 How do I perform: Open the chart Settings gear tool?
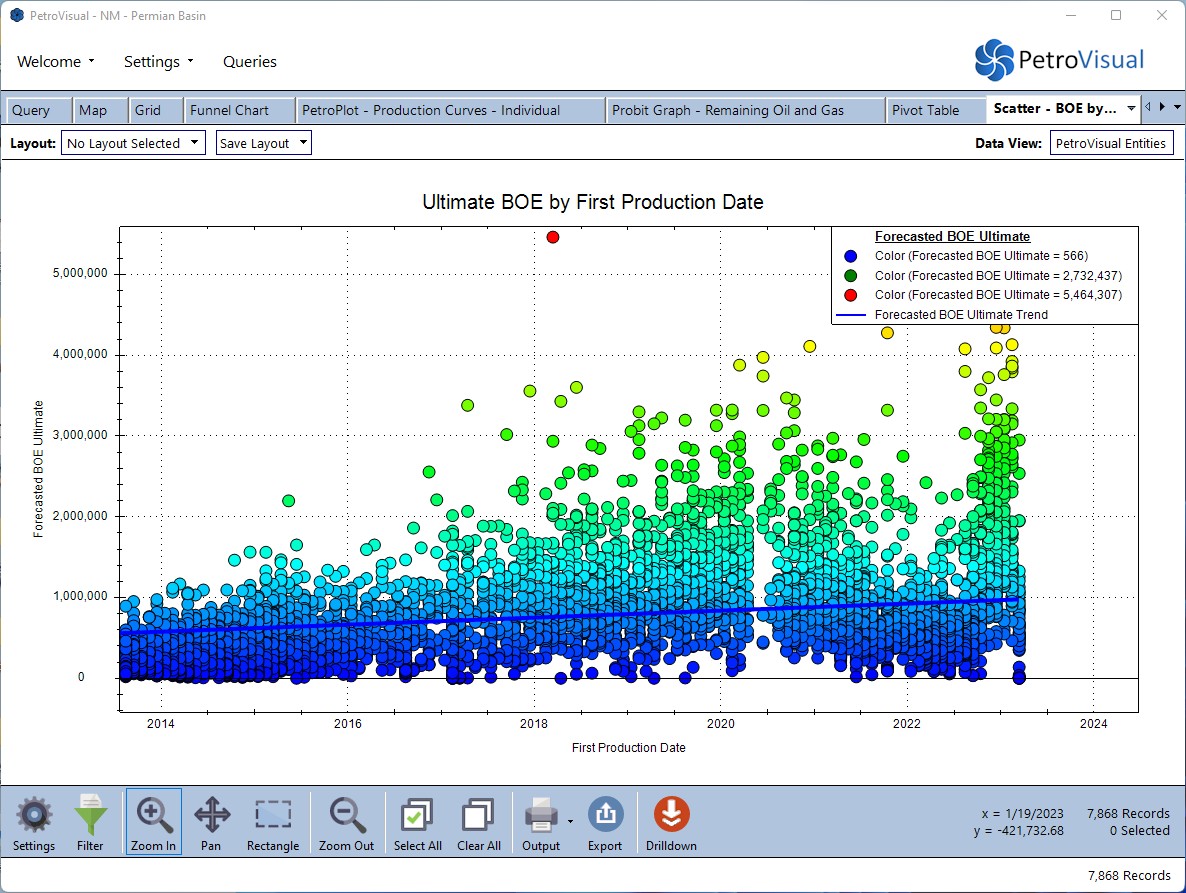point(34,816)
